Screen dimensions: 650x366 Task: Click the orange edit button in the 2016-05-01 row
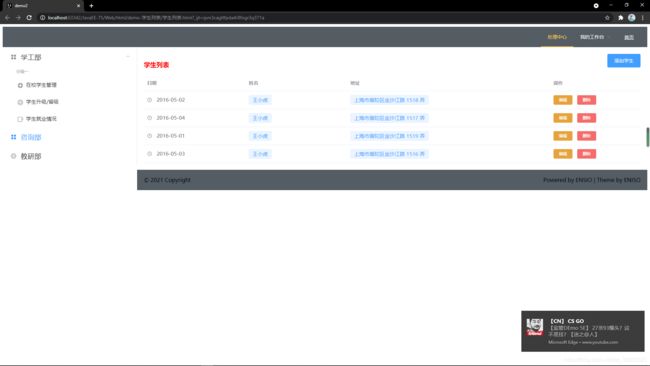pos(563,136)
